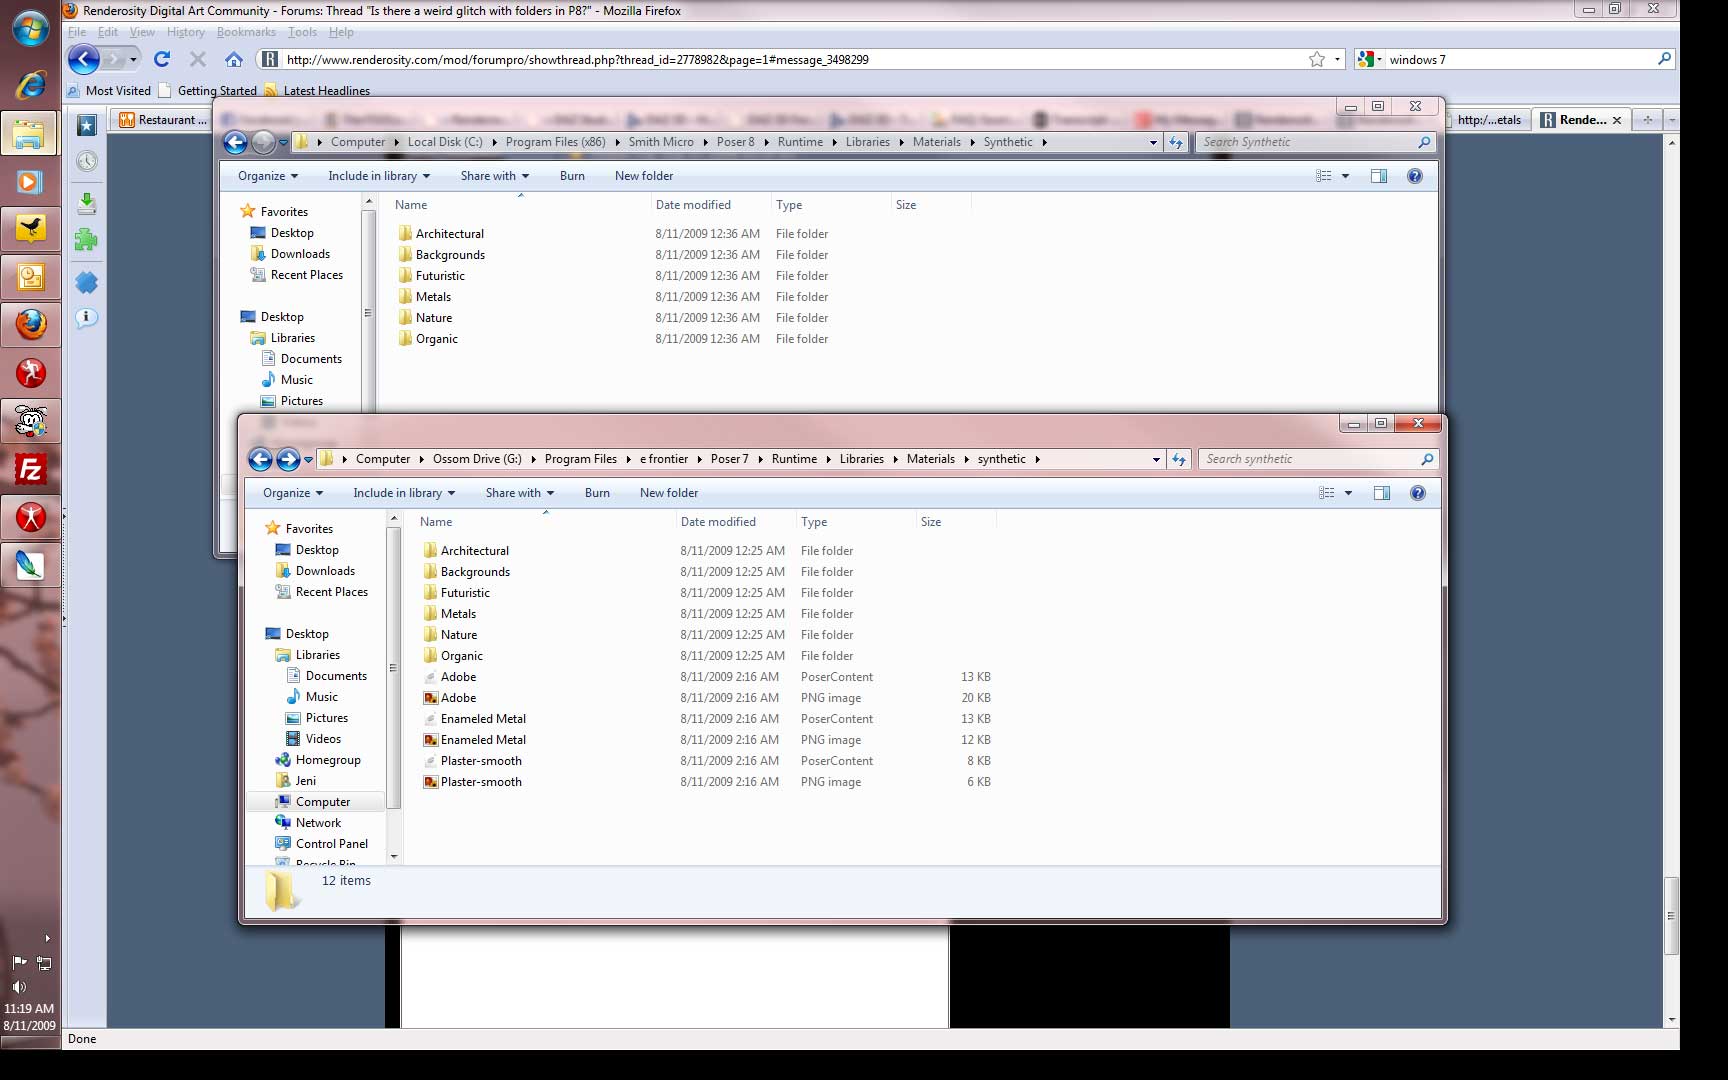Select Computer in the Poser 7 navigation pane
This screenshot has height=1080, width=1728.
[323, 802]
